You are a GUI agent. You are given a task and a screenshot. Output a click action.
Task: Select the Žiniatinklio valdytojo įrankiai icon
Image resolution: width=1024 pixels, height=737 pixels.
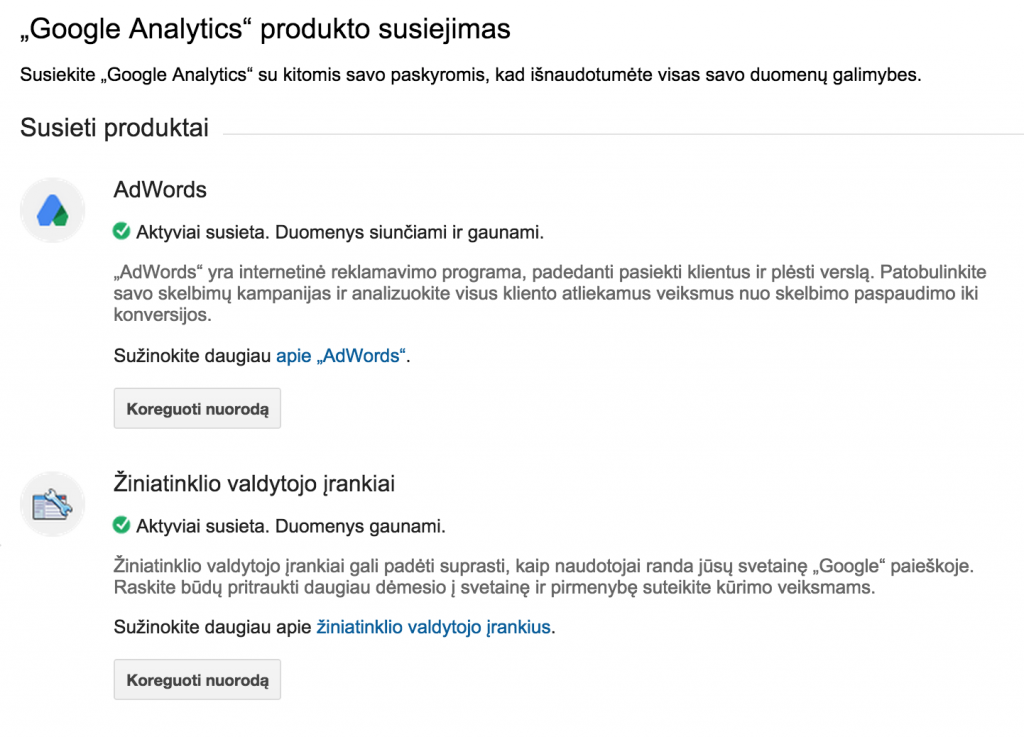coord(52,504)
